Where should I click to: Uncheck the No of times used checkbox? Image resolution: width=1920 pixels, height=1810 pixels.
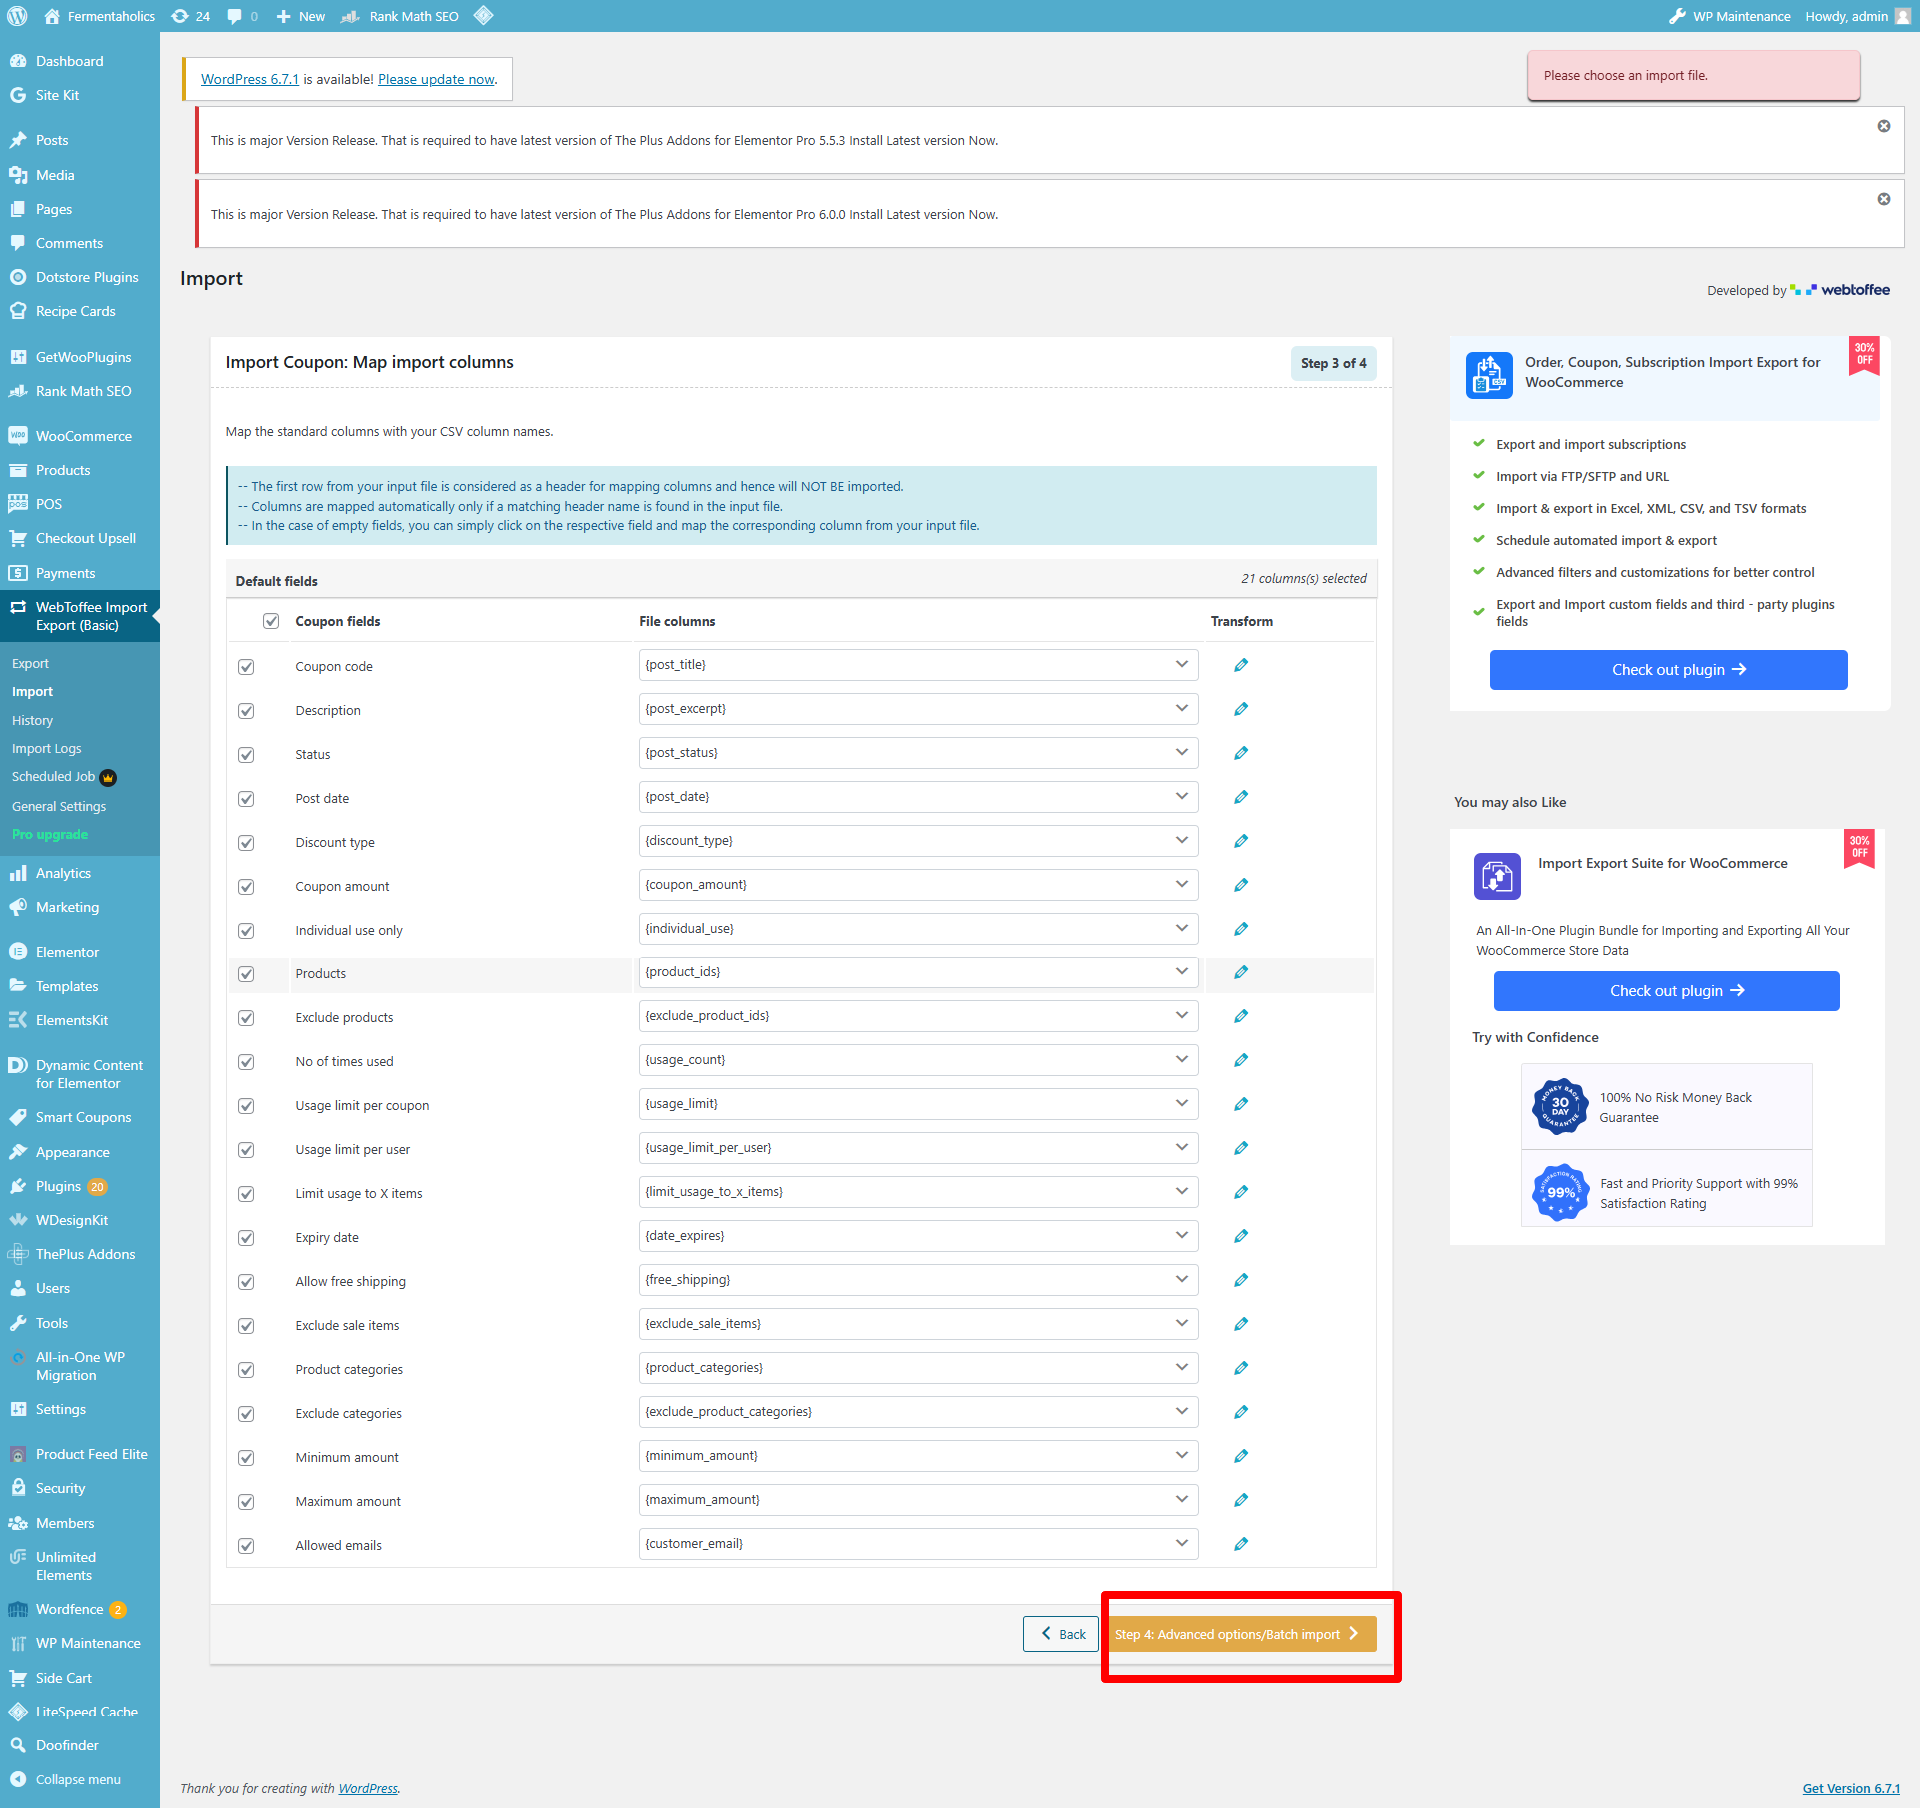246,1062
